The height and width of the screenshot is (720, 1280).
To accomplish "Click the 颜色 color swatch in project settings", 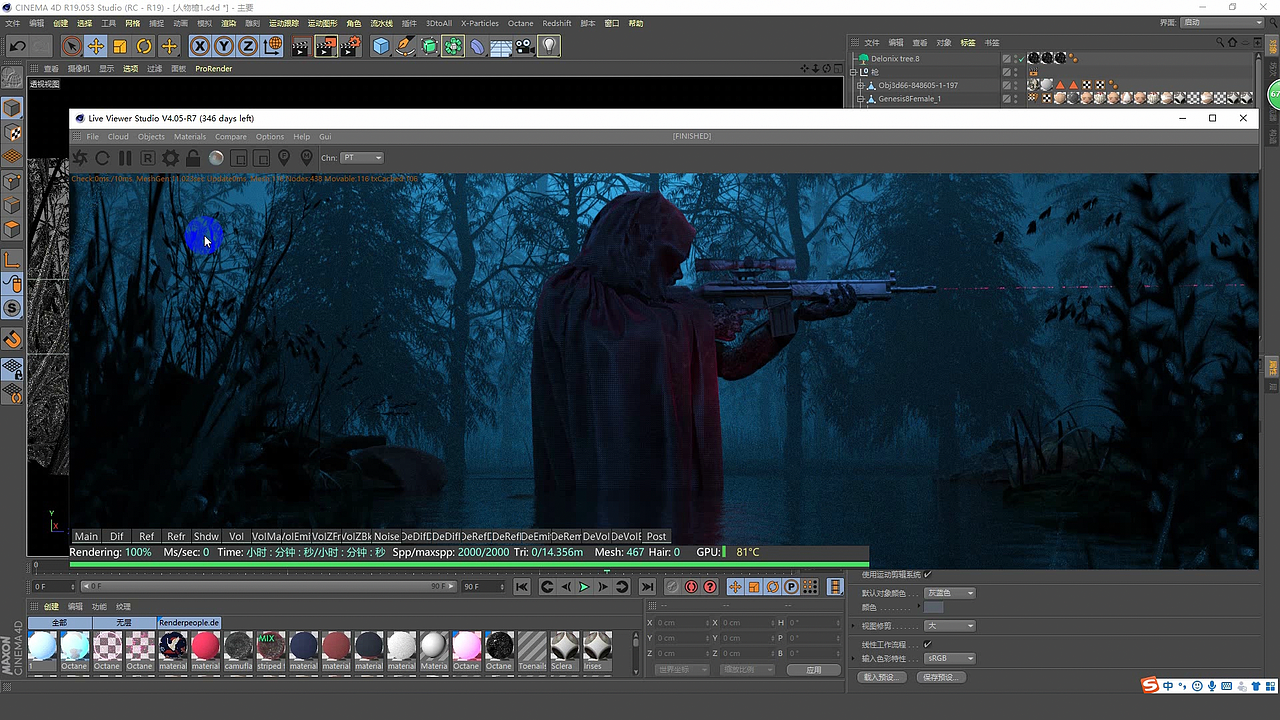I will coord(934,608).
